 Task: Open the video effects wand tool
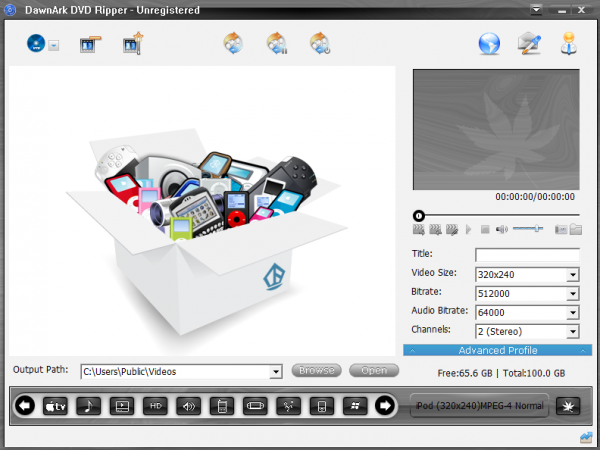click(133, 44)
